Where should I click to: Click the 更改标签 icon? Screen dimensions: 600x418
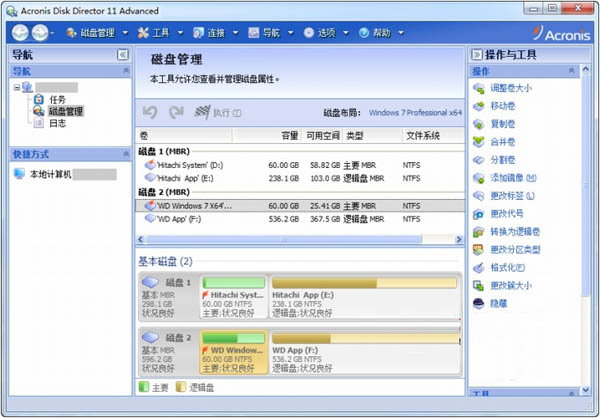tap(479, 196)
